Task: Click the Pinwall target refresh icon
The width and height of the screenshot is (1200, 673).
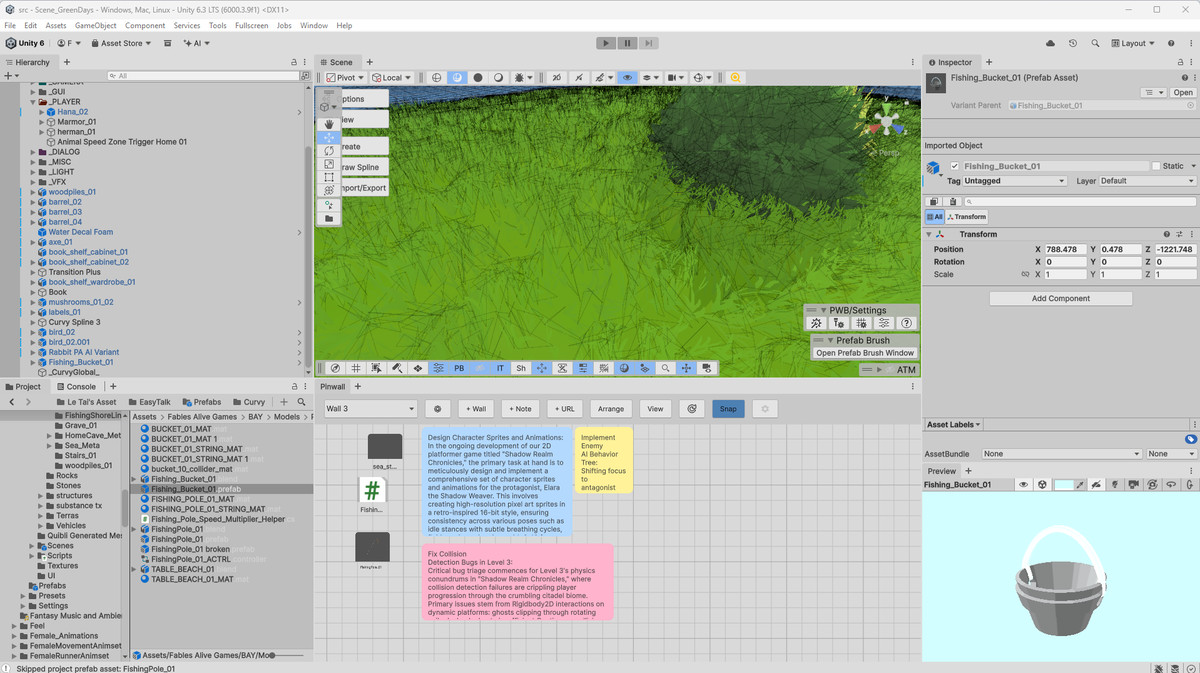Action: 691,408
